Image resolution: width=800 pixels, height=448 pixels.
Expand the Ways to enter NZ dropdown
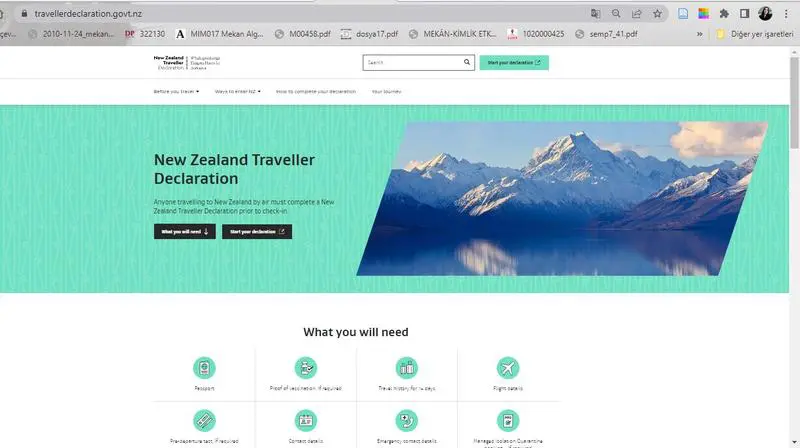pos(238,91)
